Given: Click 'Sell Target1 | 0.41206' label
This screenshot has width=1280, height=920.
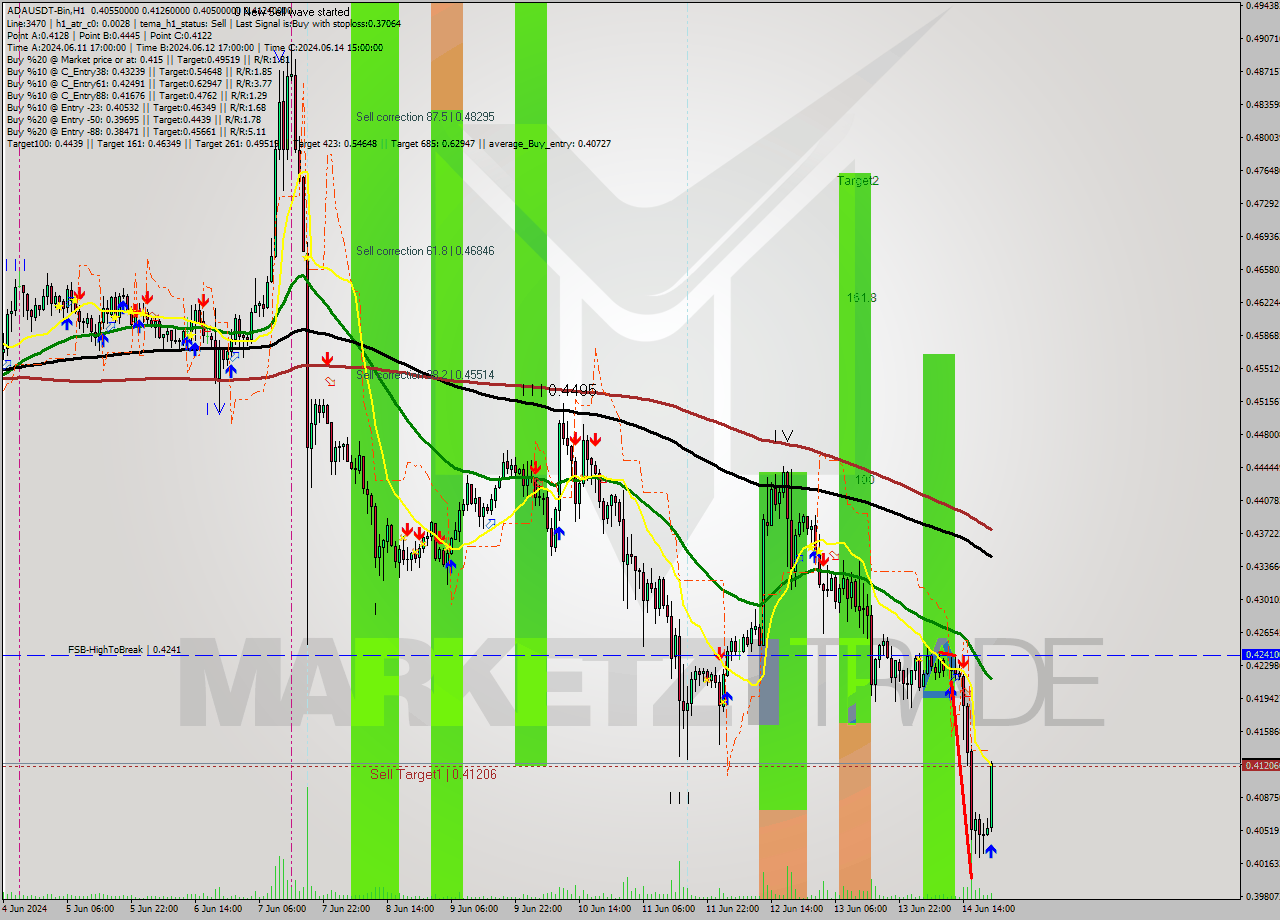Looking at the screenshot, I should (x=433, y=774).
